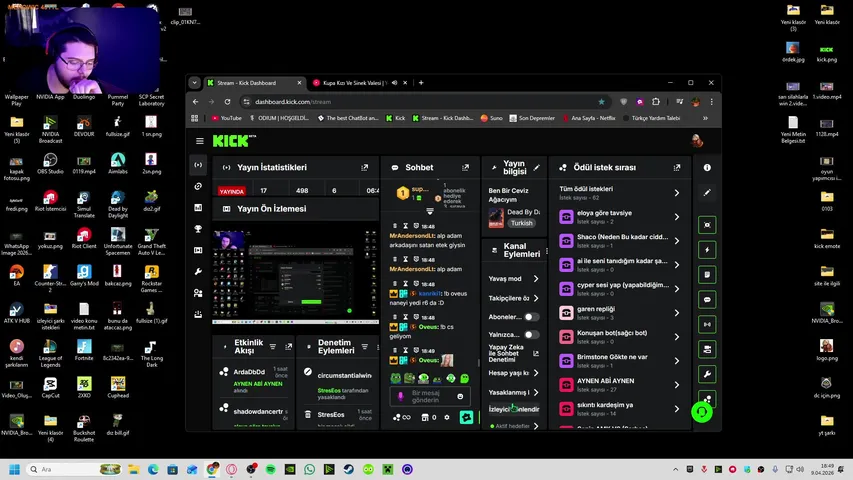Open the Brimstone Gökte ne var reward

coord(620,361)
